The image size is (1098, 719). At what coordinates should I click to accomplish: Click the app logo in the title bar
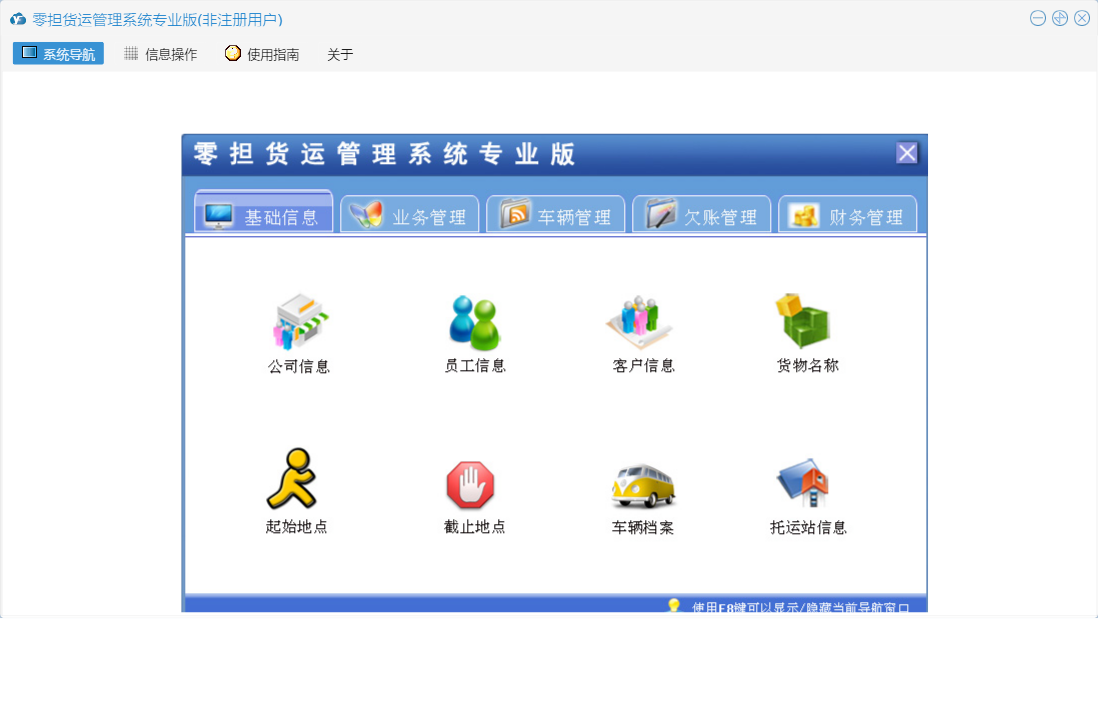pyautogui.click(x=18, y=19)
